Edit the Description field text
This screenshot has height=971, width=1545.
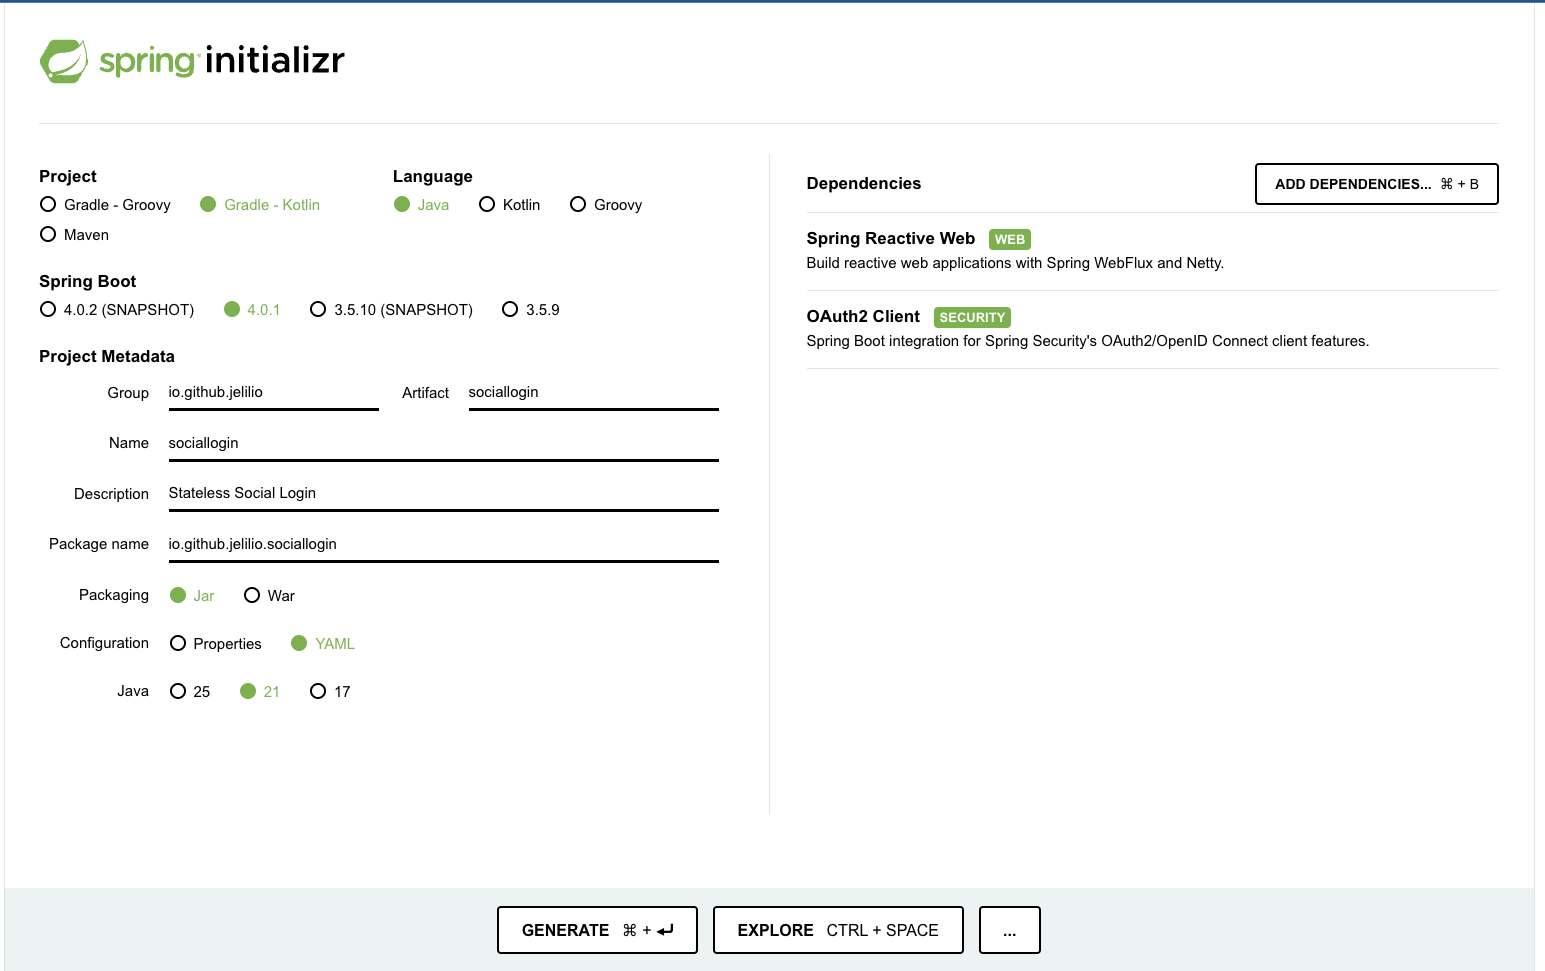pos(444,494)
